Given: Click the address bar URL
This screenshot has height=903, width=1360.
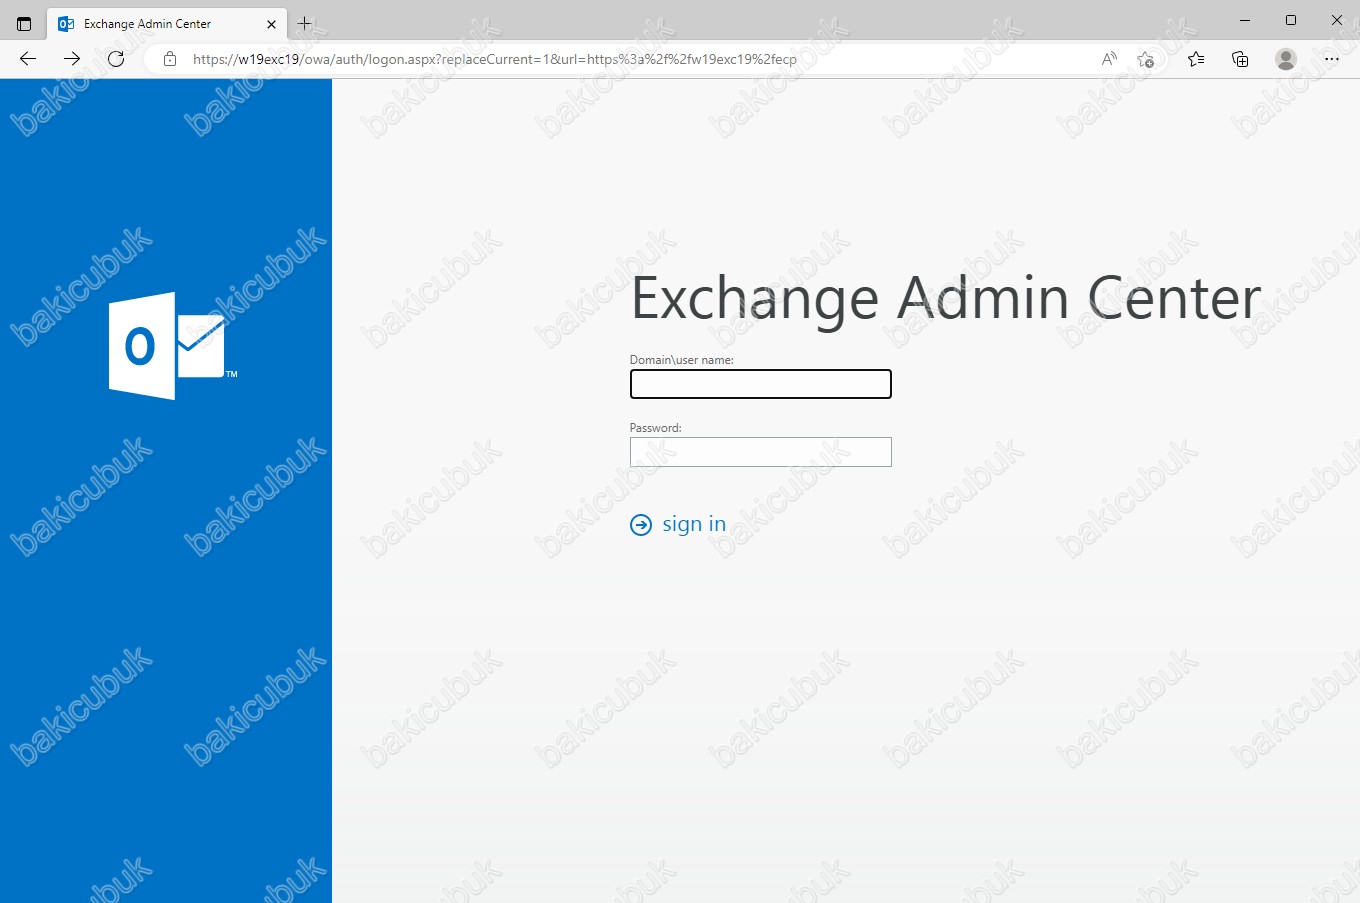Looking at the screenshot, I should click(495, 59).
